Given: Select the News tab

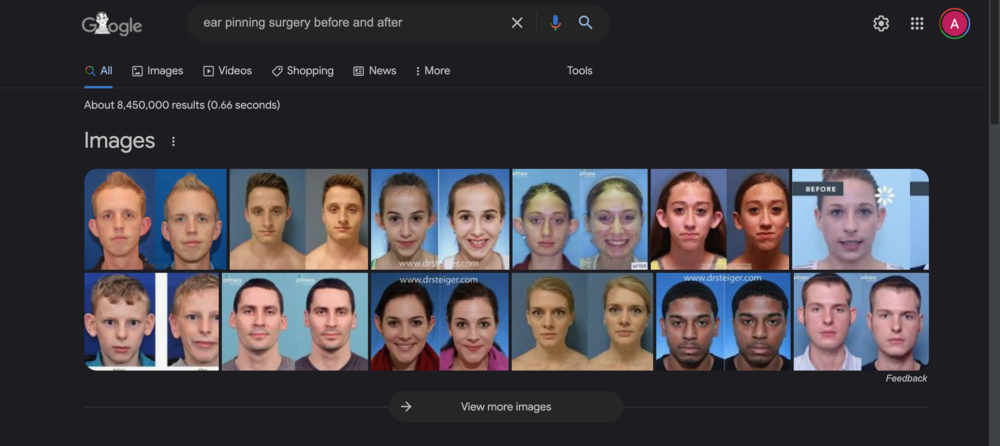Looking at the screenshot, I should click(374, 71).
